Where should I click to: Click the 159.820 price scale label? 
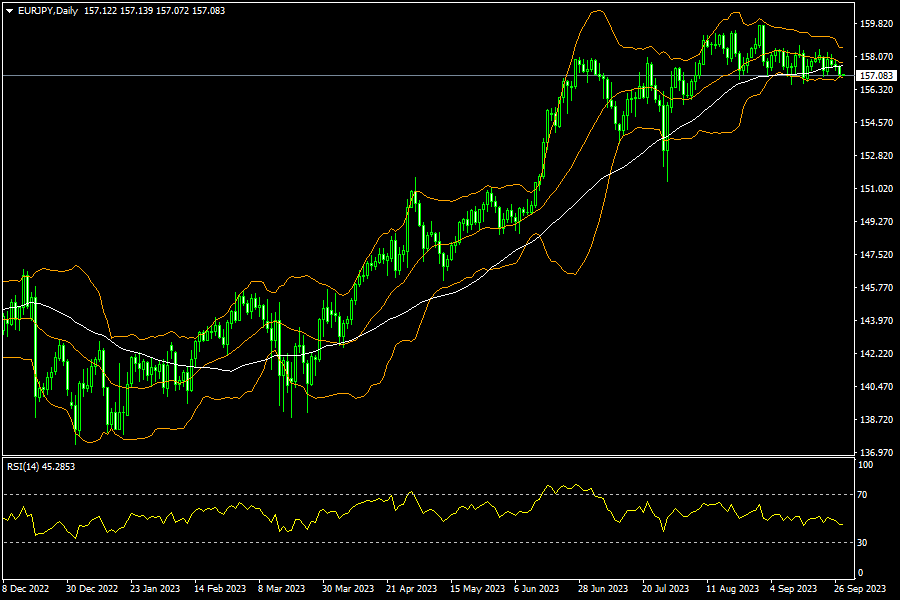coord(876,24)
